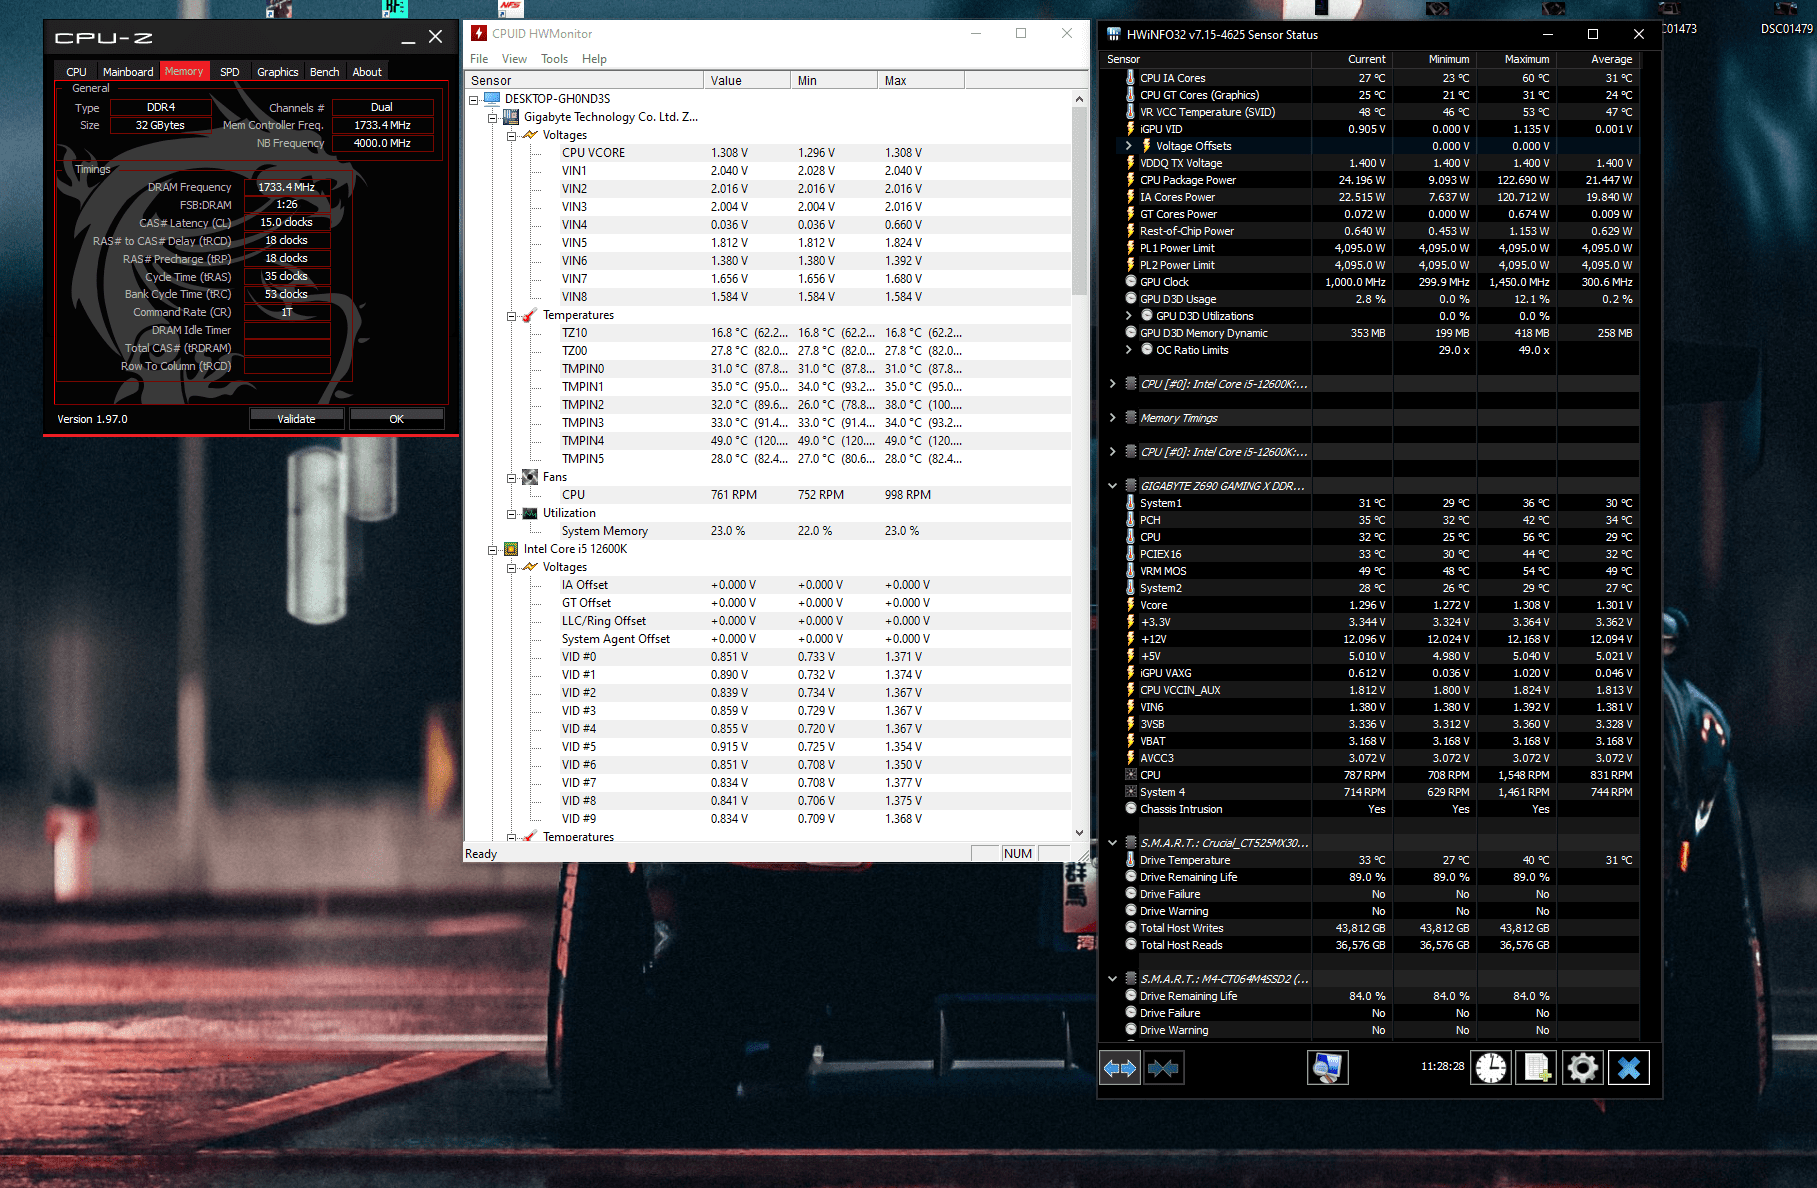This screenshot has height=1188, width=1817.
Task: Click drive icon of S.M.A.R.T. Crucial_CT525MX30
Action: [x=1131, y=843]
